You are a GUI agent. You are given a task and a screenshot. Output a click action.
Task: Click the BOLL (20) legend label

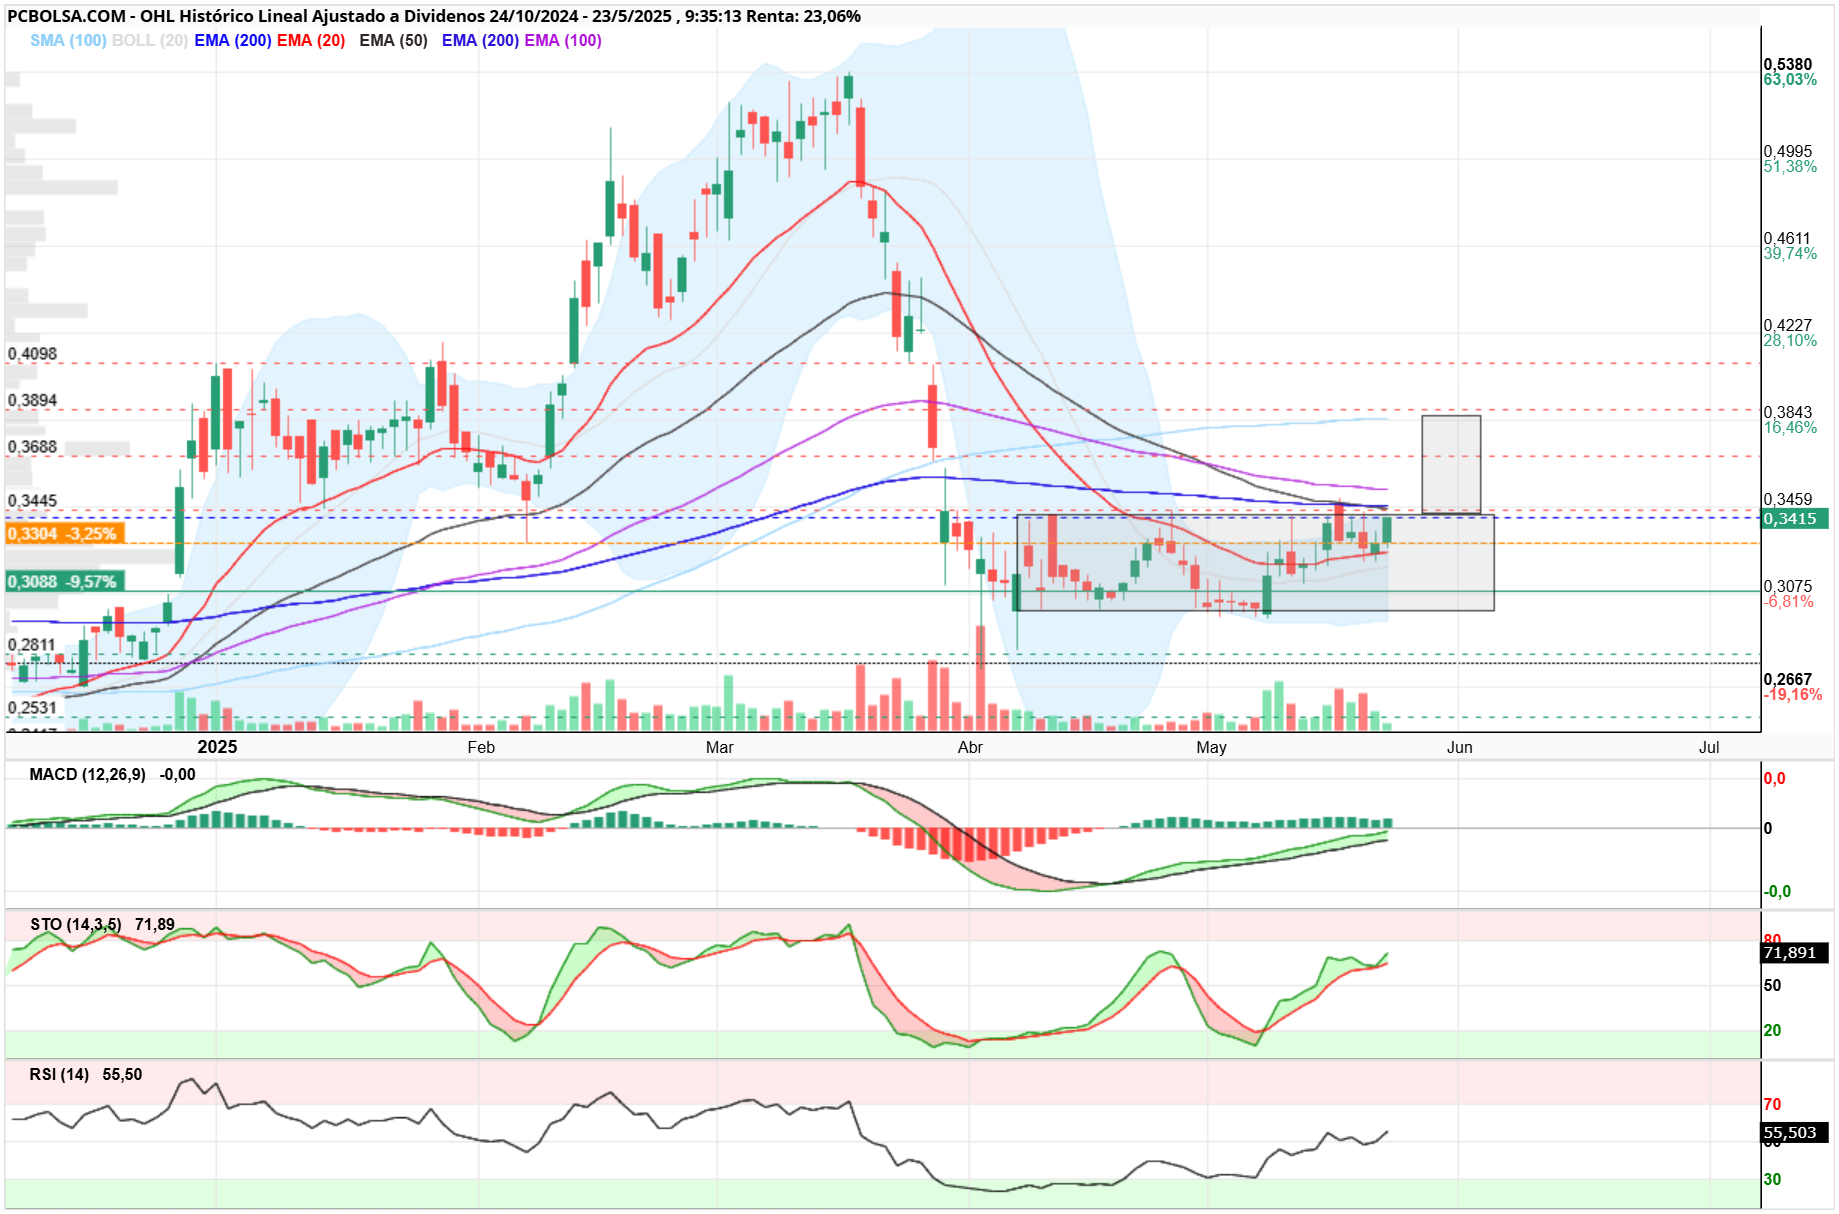150,40
